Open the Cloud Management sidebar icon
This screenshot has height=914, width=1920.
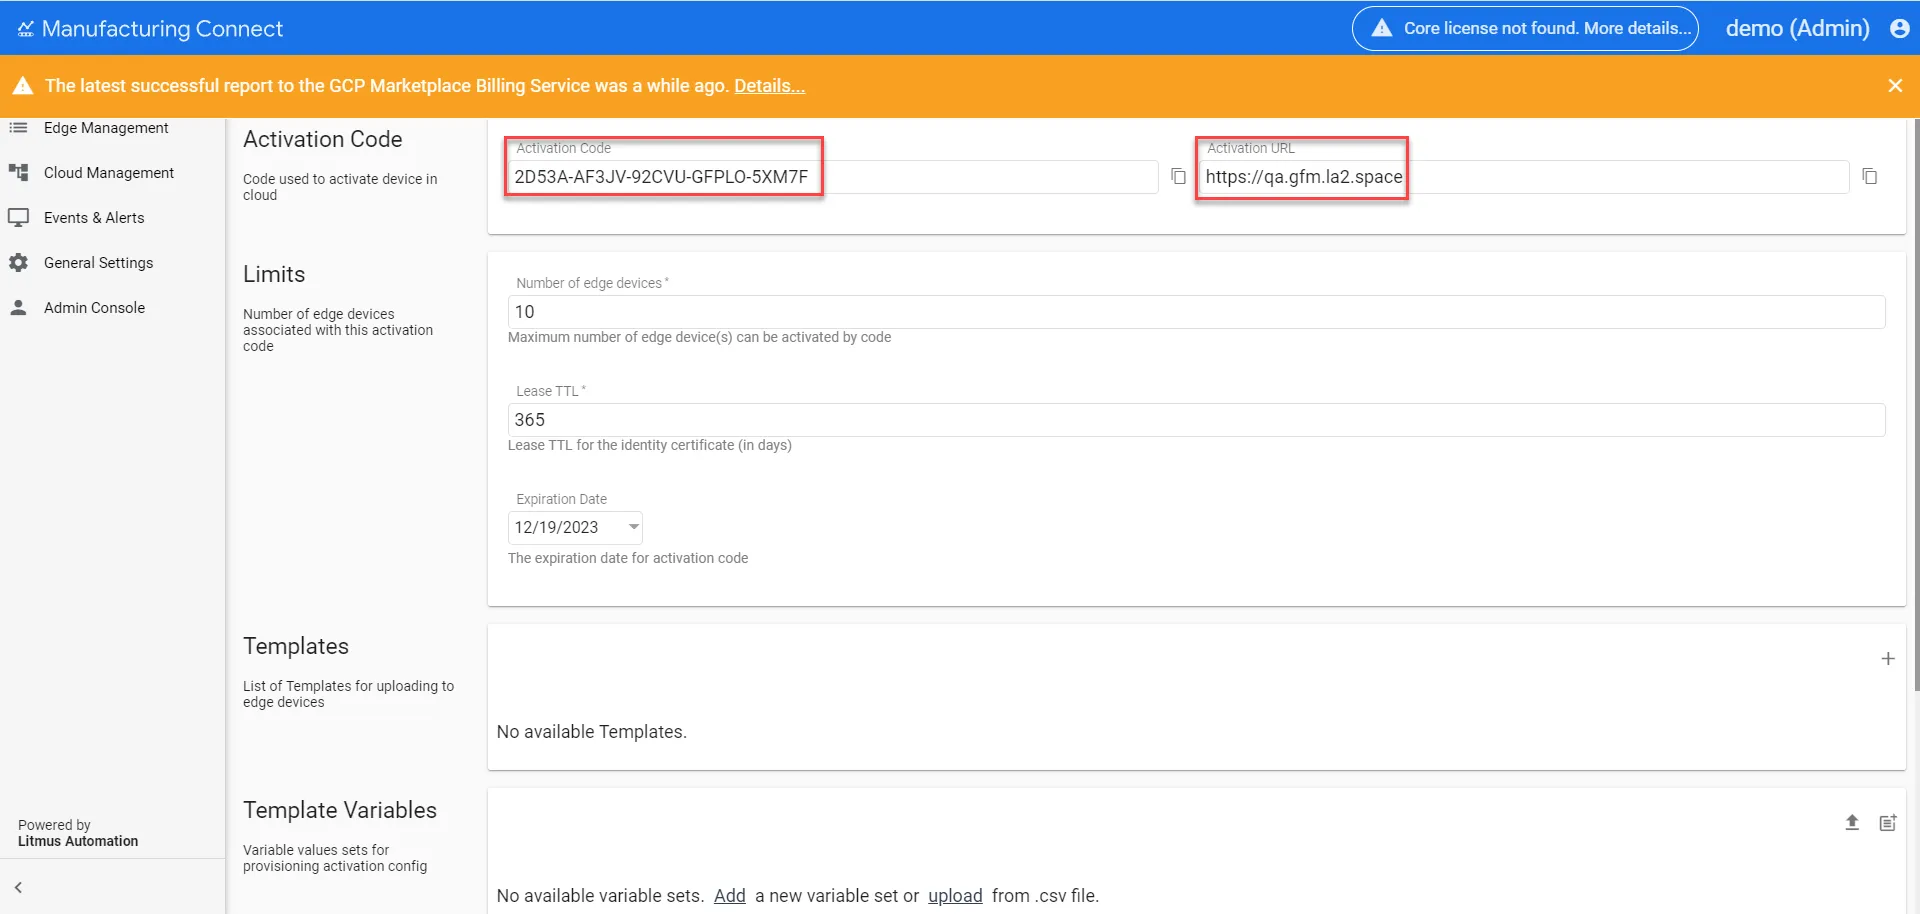[x=18, y=173]
